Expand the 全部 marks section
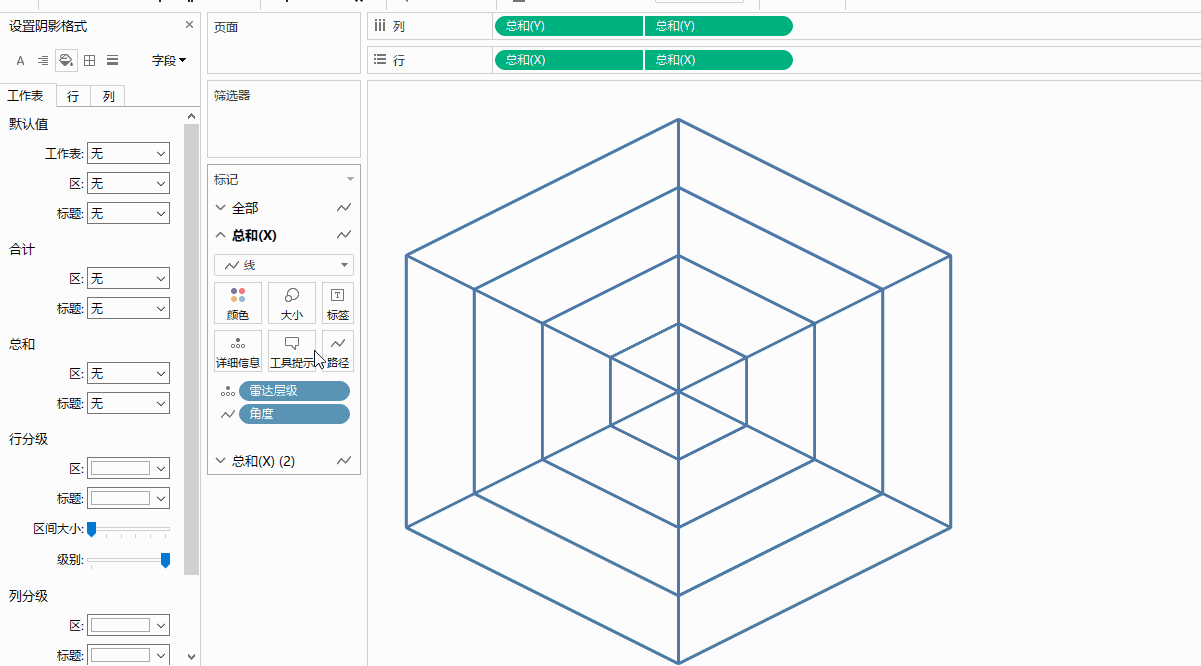The height and width of the screenshot is (666, 1201). click(x=220, y=208)
